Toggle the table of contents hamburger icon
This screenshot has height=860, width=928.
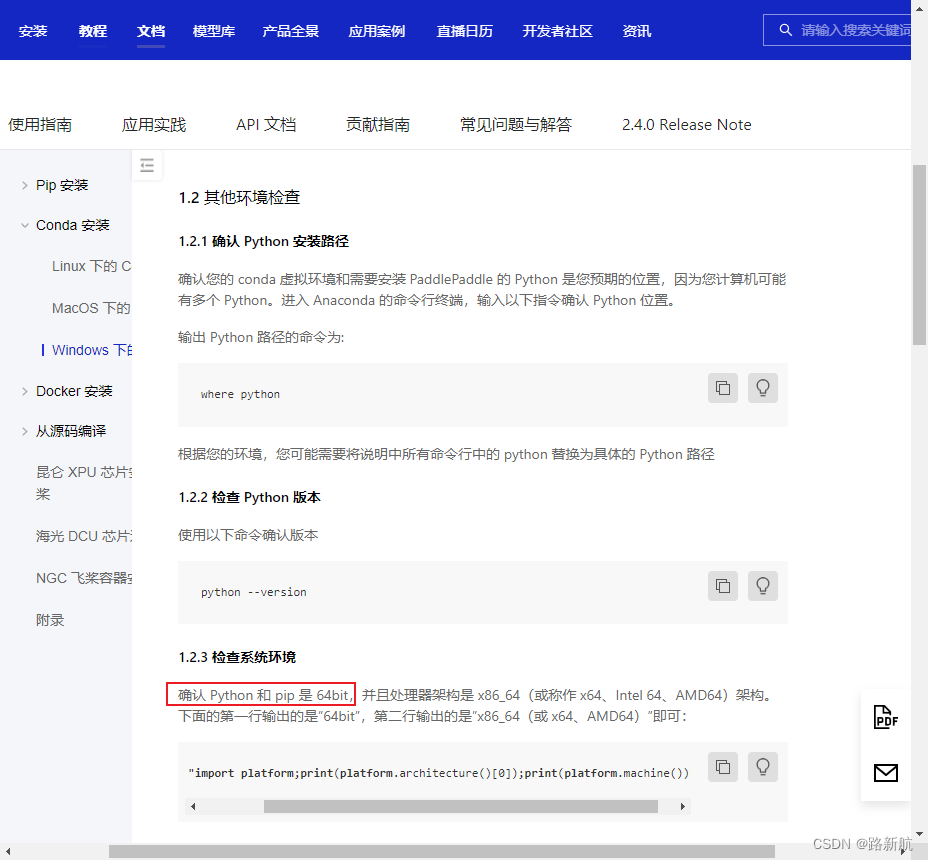tap(148, 165)
